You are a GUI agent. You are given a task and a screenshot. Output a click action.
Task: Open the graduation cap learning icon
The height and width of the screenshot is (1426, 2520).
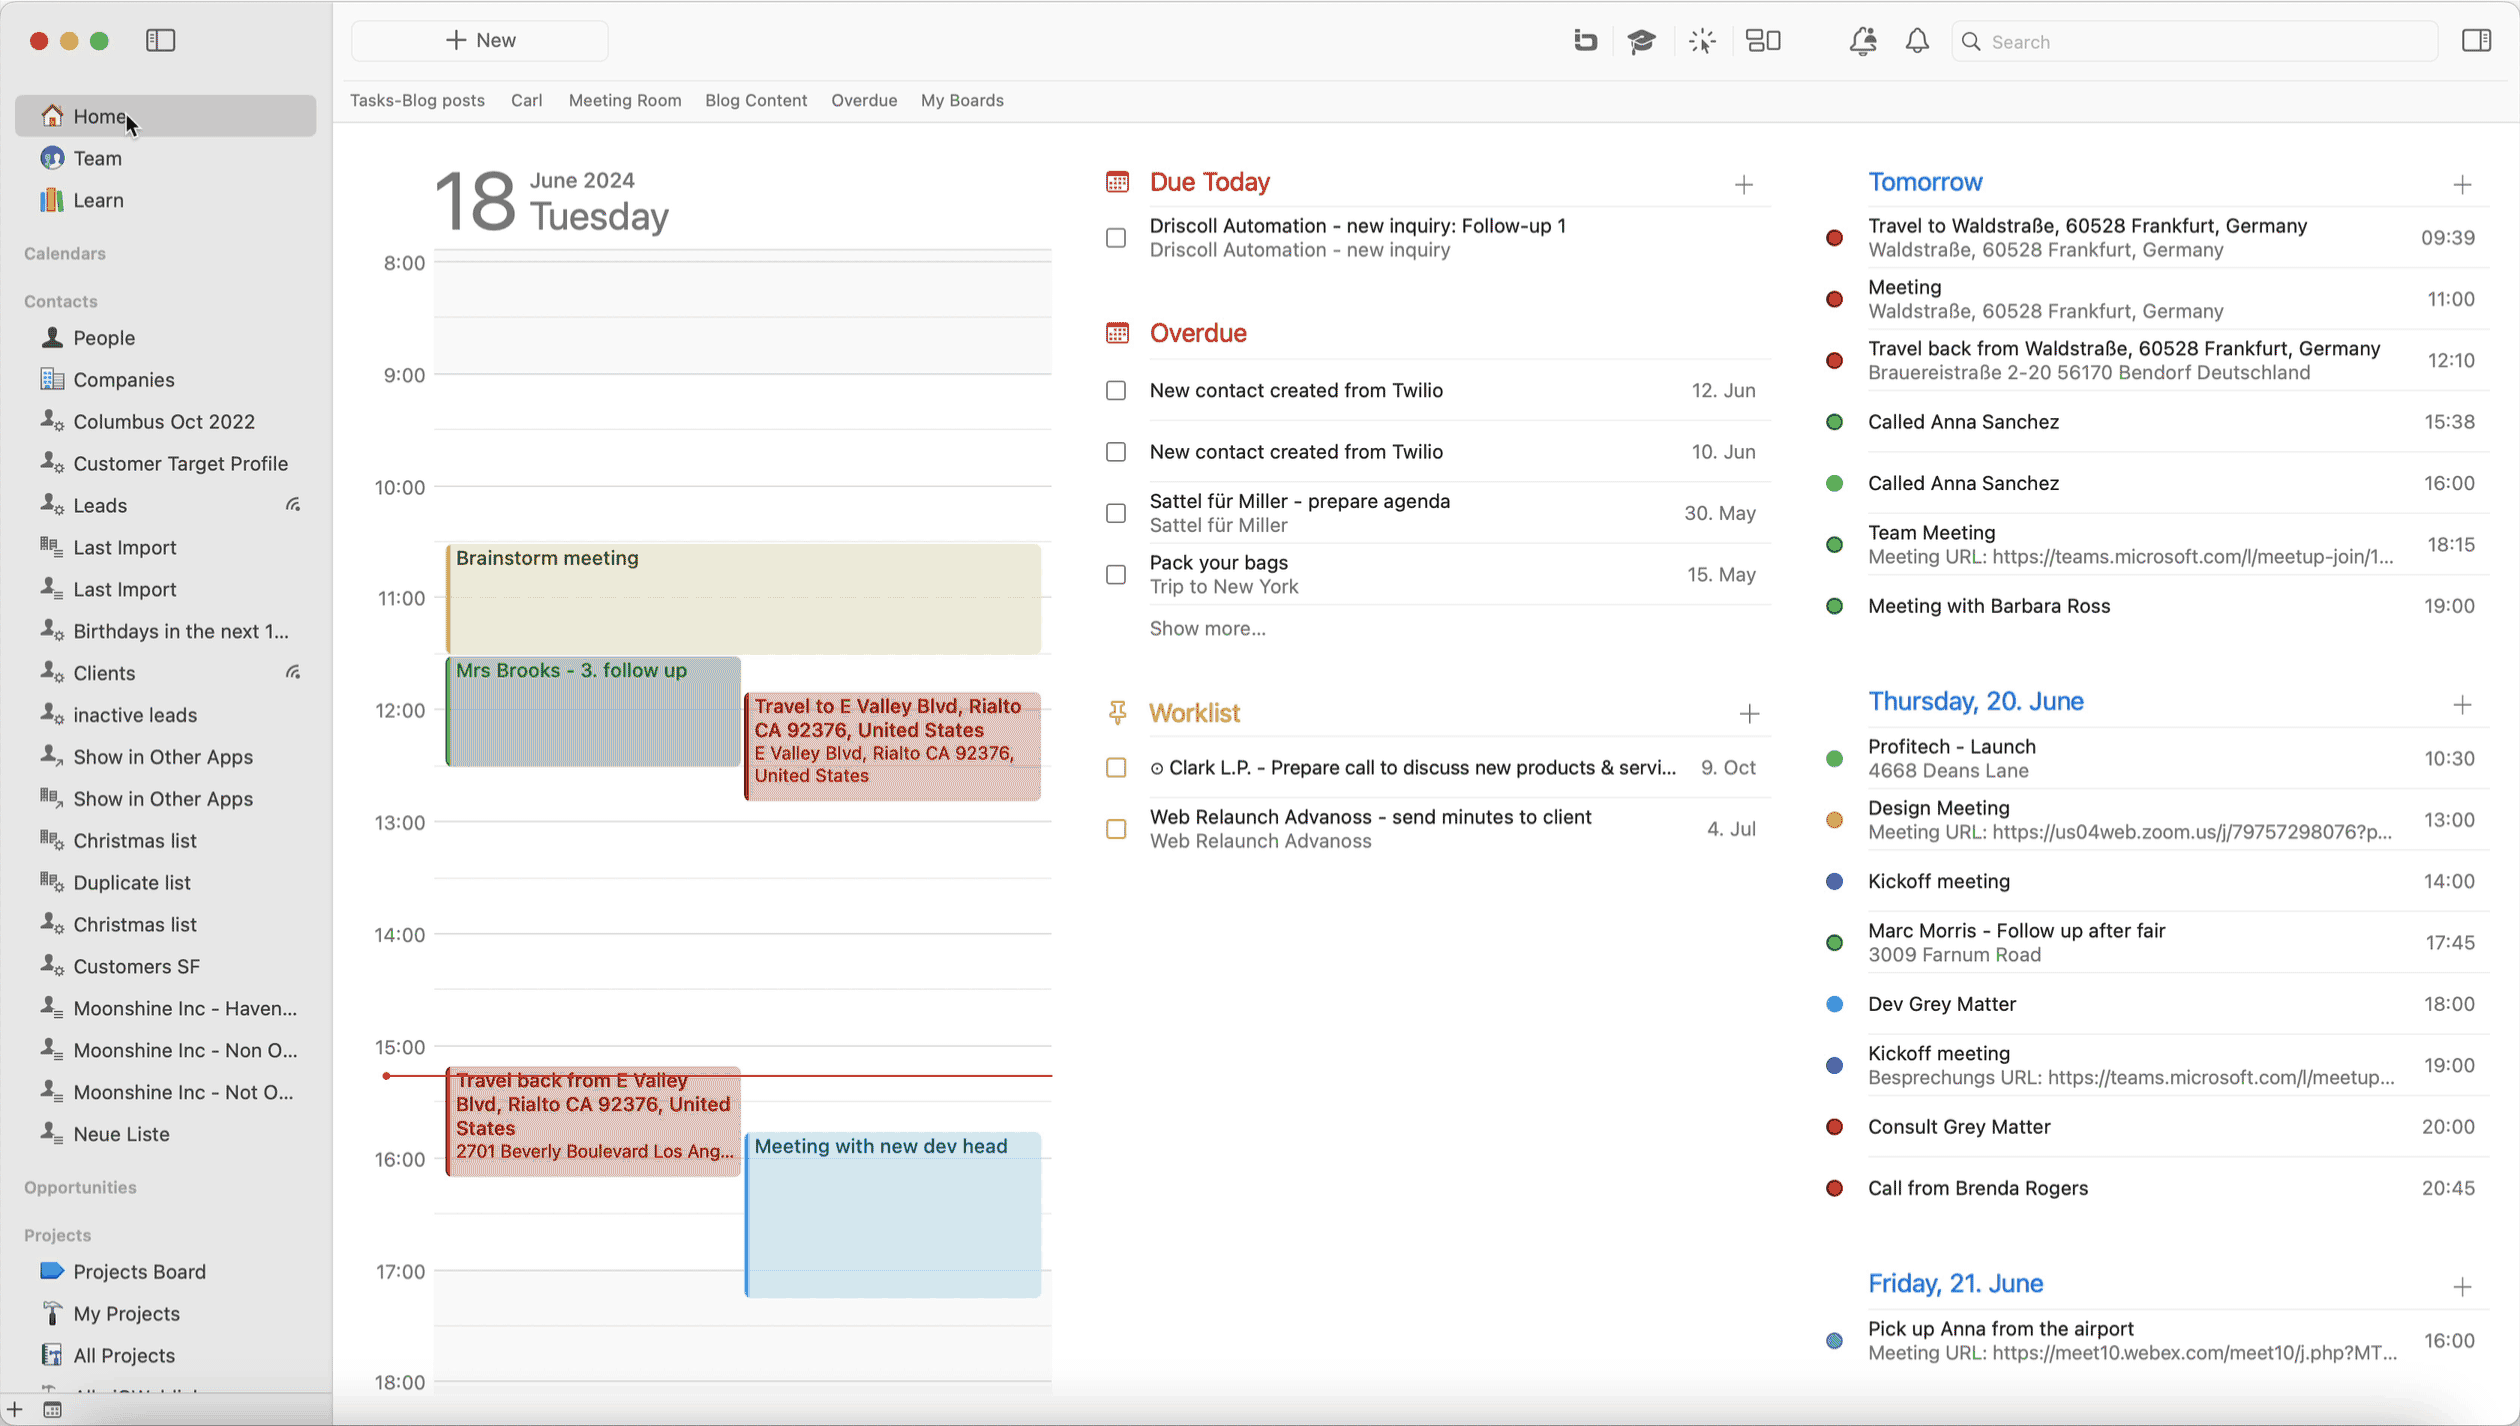point(1641,41)
